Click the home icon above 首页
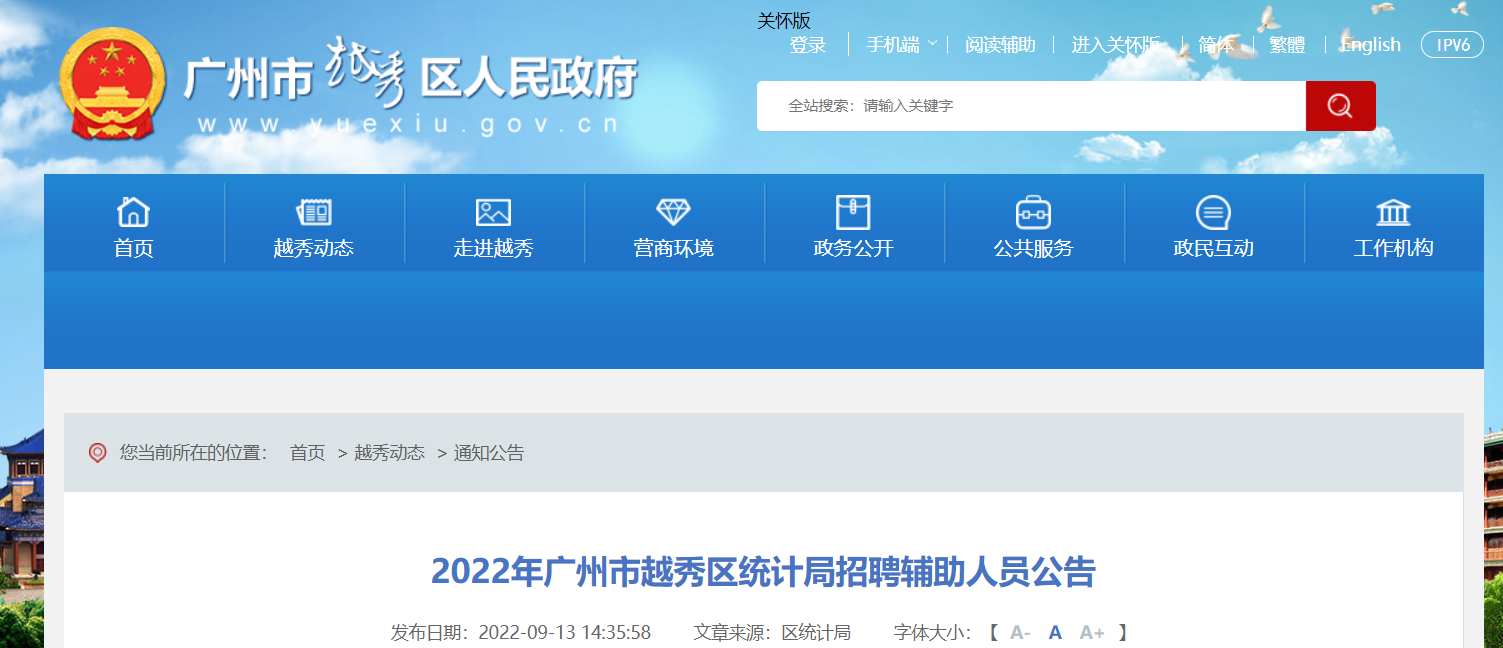The height and width of the screenshot is (648, 1503). click(133, 212)
